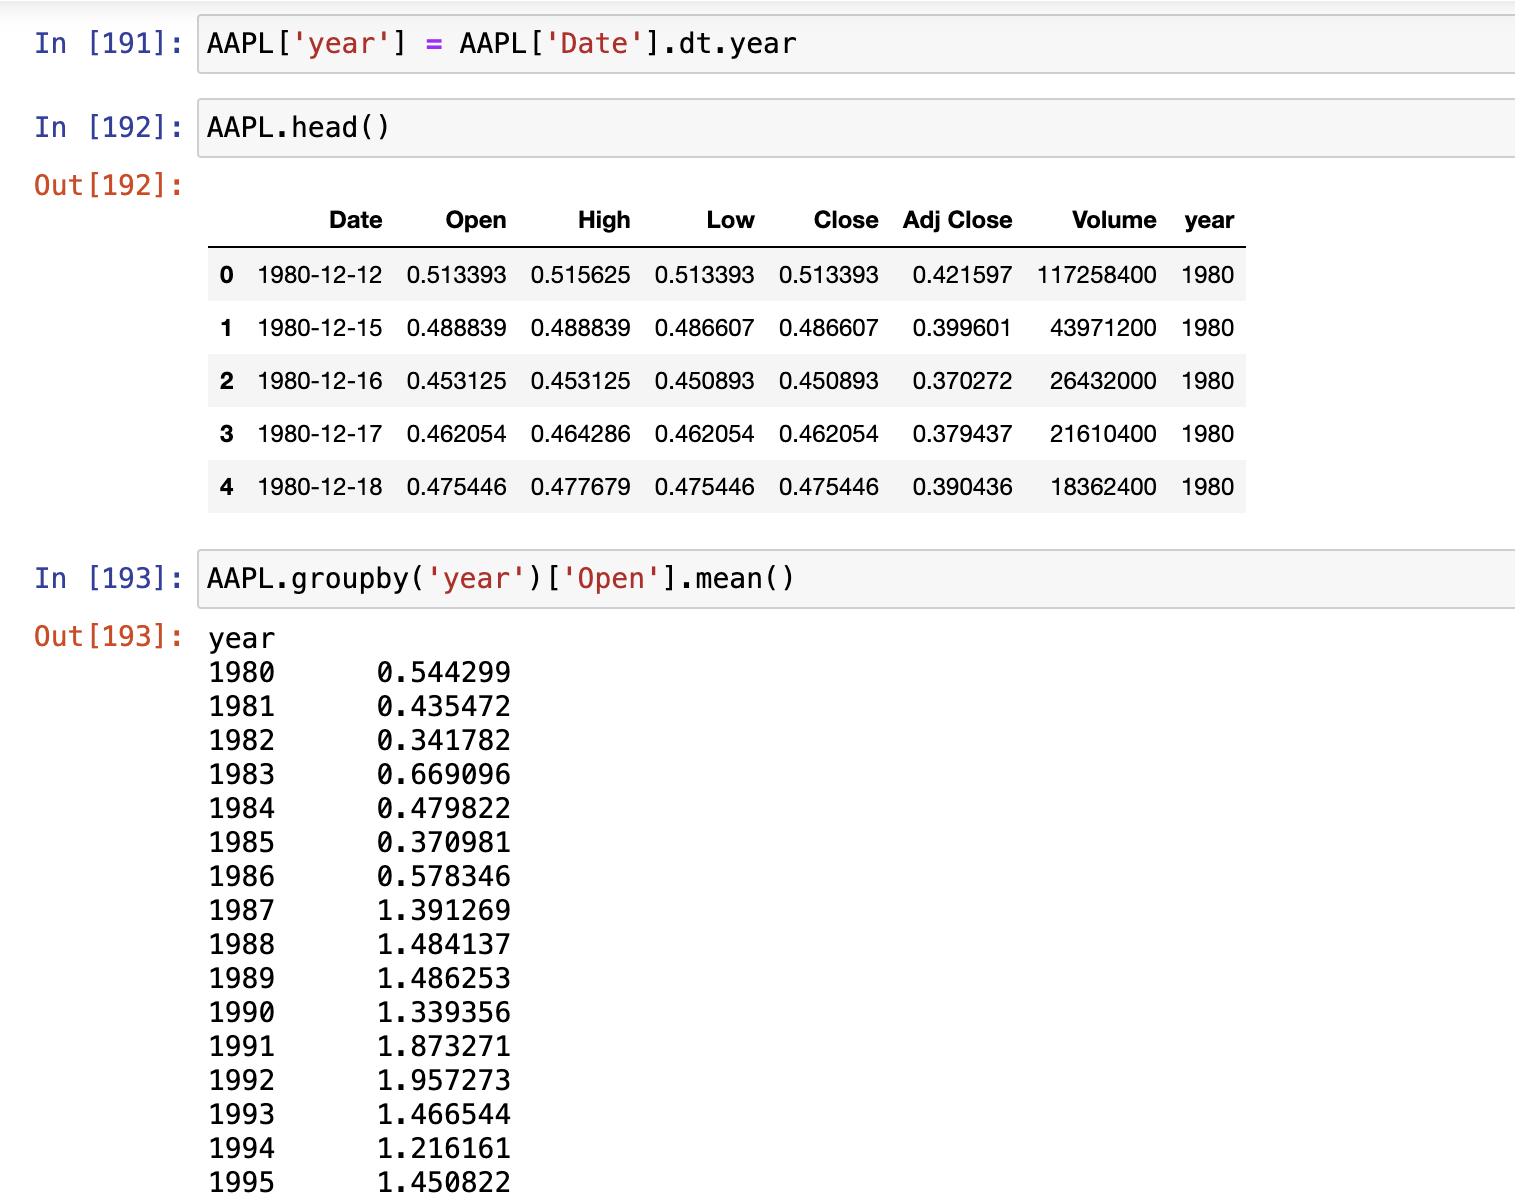Select the High value 0.464286

pyautogui.click(x=580, y=434)
